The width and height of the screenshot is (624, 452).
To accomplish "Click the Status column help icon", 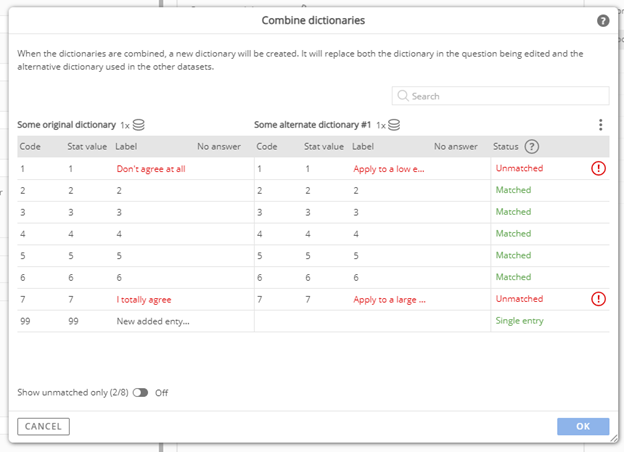I will pyautogui.click(x=532, y=147).
